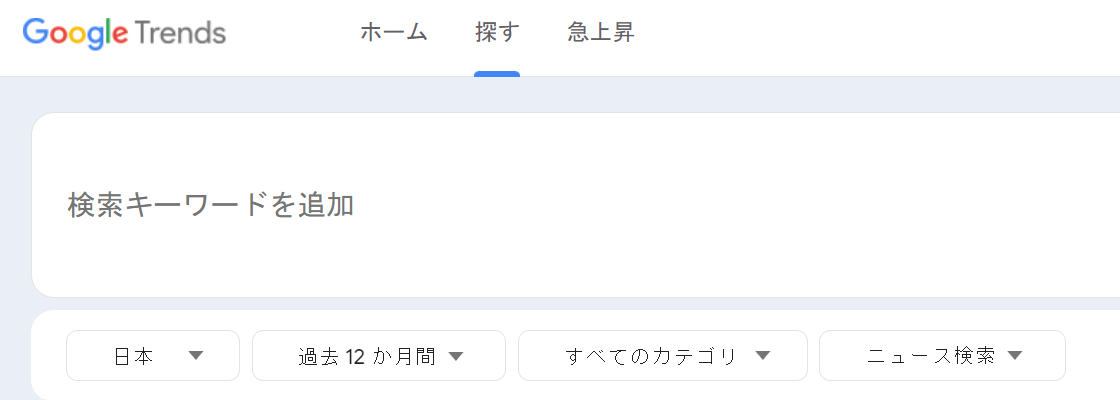The height and width of the screenshot is (400, 1120).
Task: Click the arrow beside すべてのカテゴリ
Action: point(762,356)
